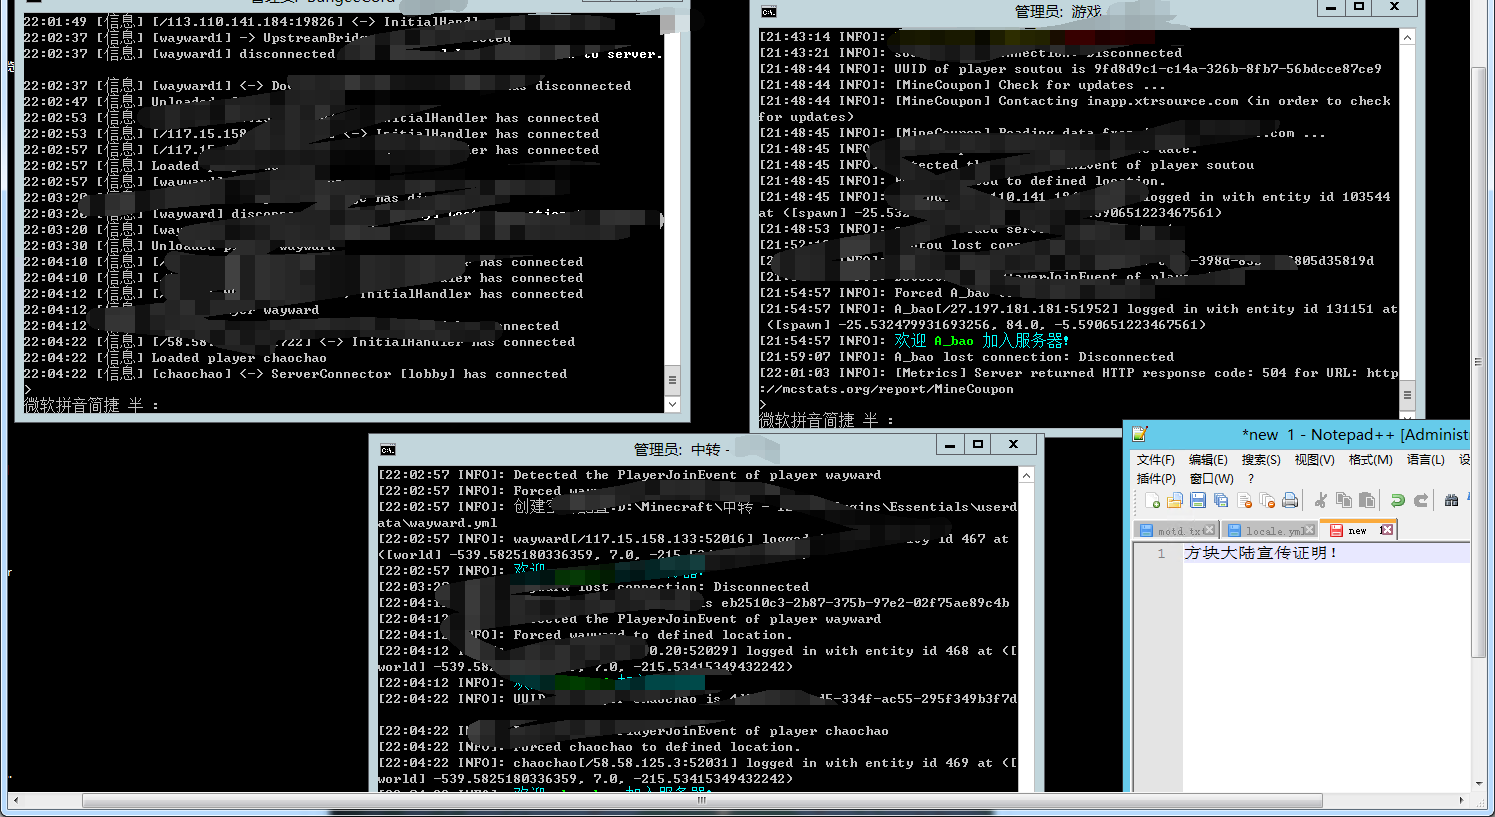Open the 窗口(W) menu in Notepad++
This screenshot has width=1495, height=817.
pyautogui.click(x=1212, y=478)
